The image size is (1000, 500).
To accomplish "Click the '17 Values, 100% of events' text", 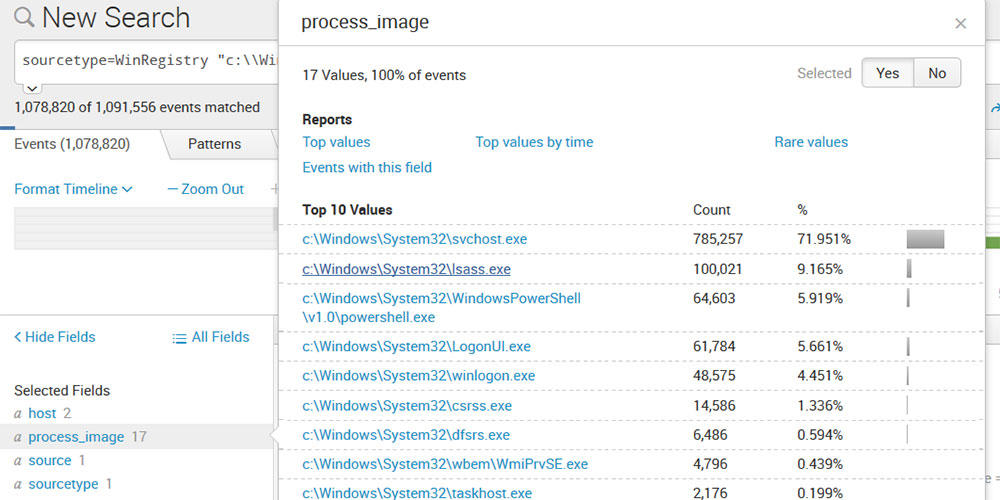I will tap(384, 75).
